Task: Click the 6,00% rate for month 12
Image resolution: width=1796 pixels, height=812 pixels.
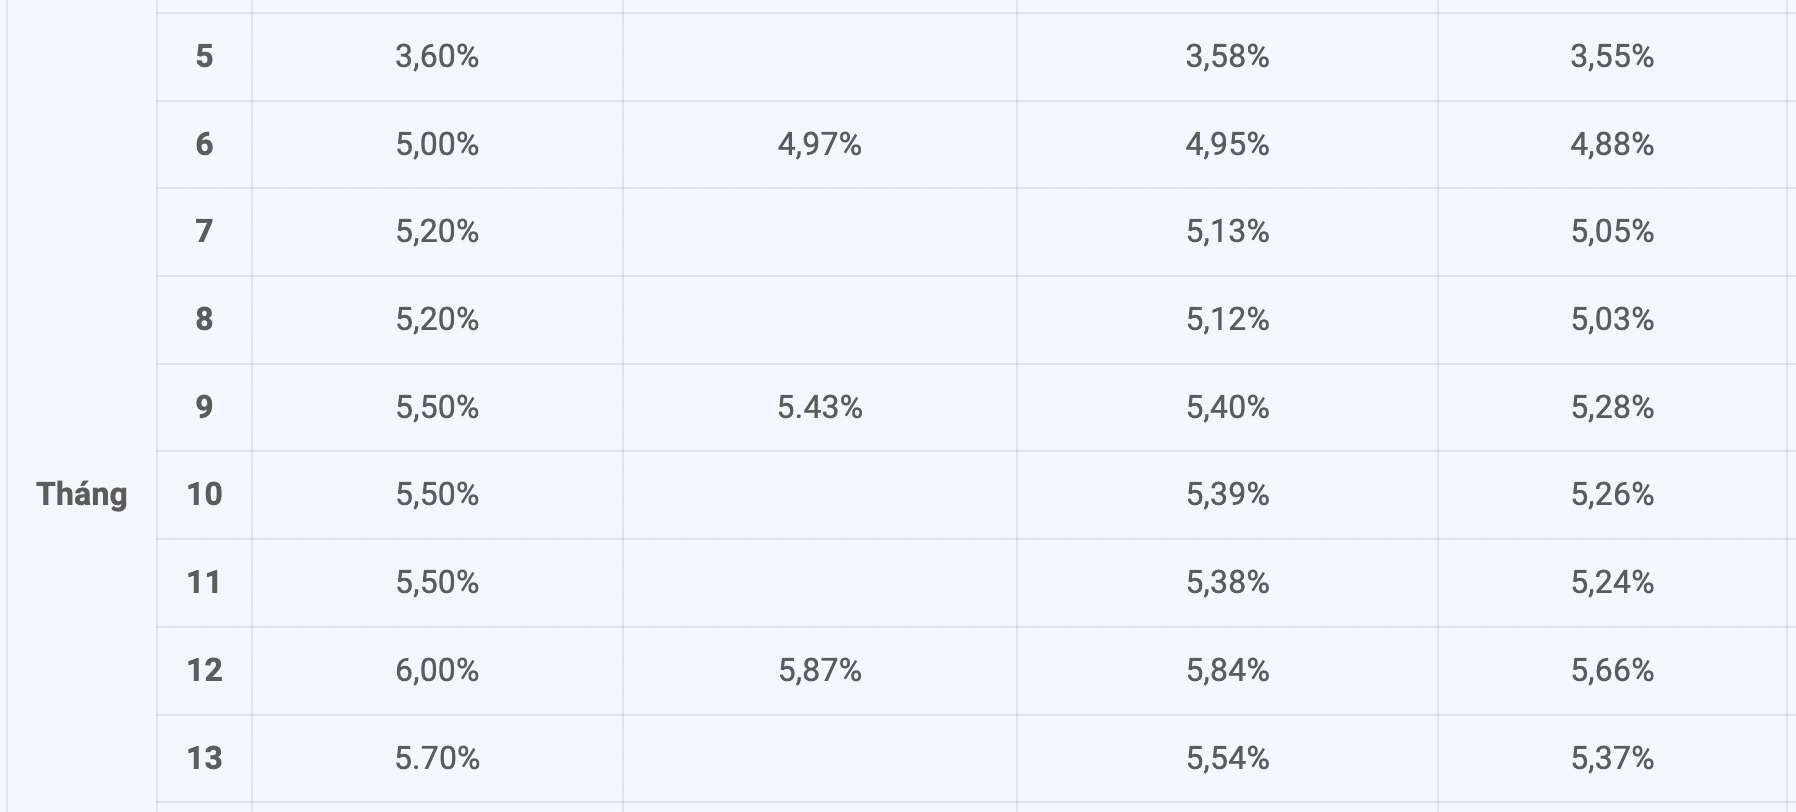Action: [x=437, y=670]
